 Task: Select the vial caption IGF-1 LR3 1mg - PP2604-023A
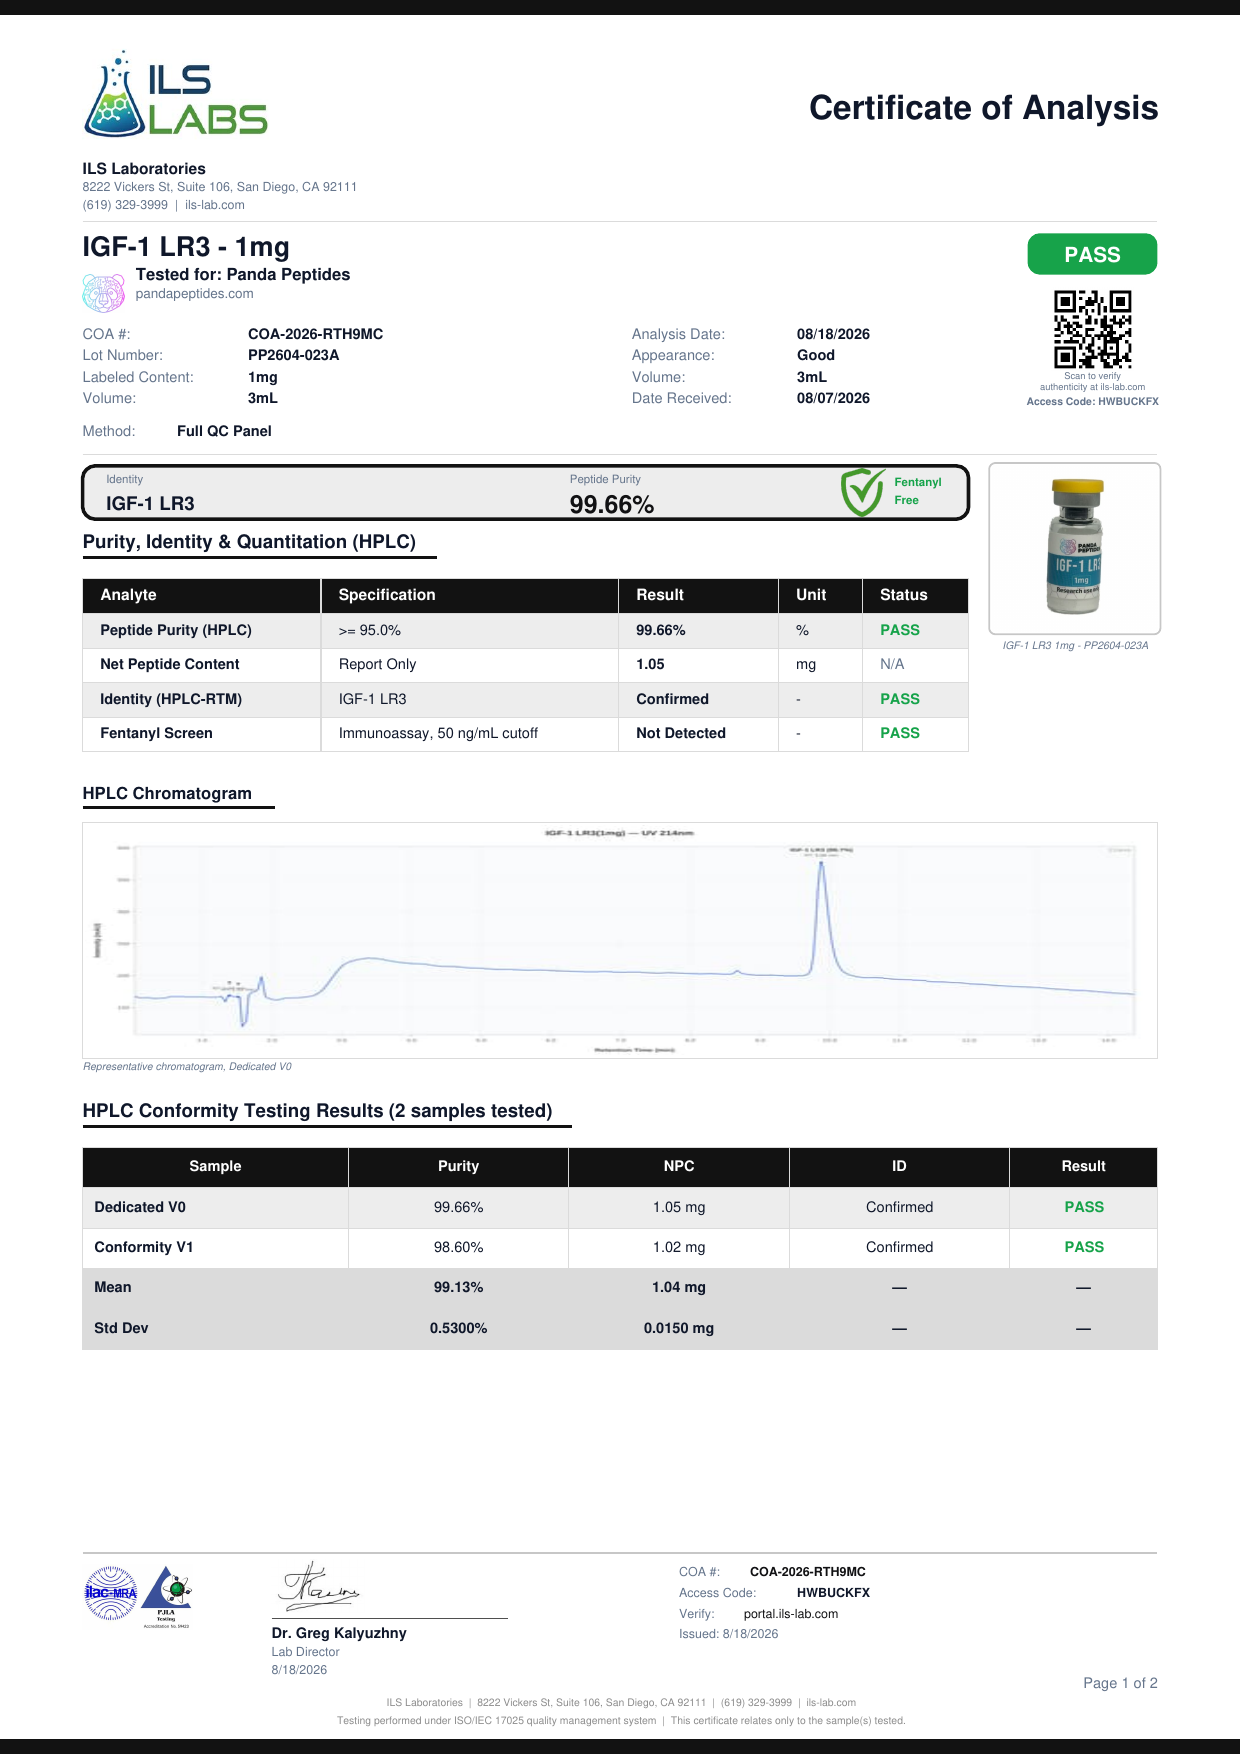coord(1075,645)
